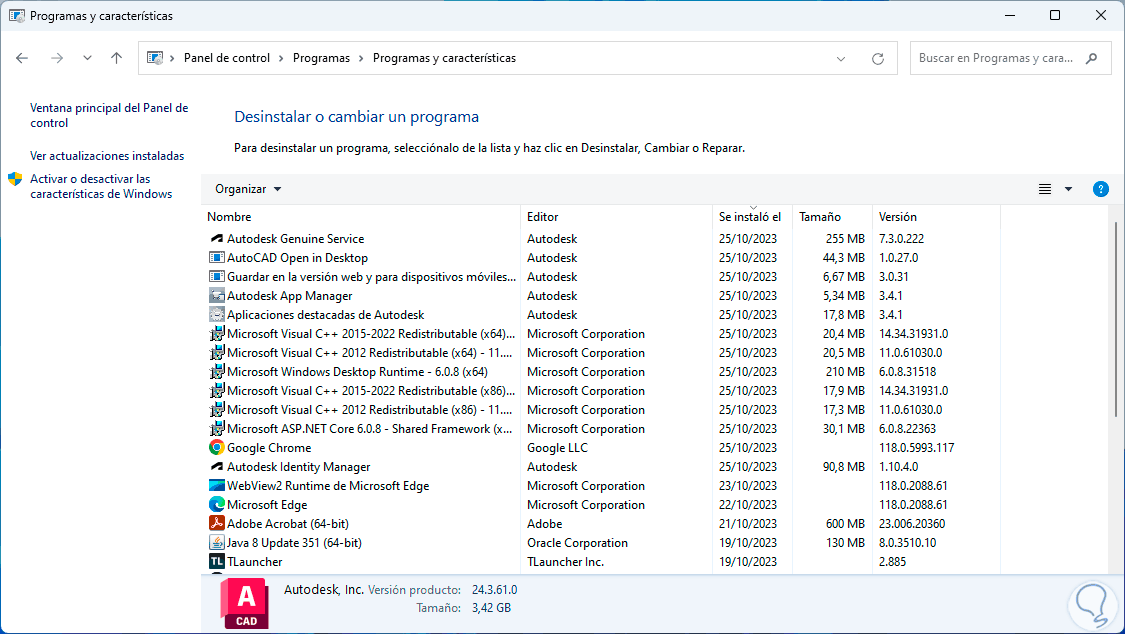The height and width of the screenshot is (634, 1125).
Task: Expand chevron after Panel de control
Action: [x=281, y=58]
